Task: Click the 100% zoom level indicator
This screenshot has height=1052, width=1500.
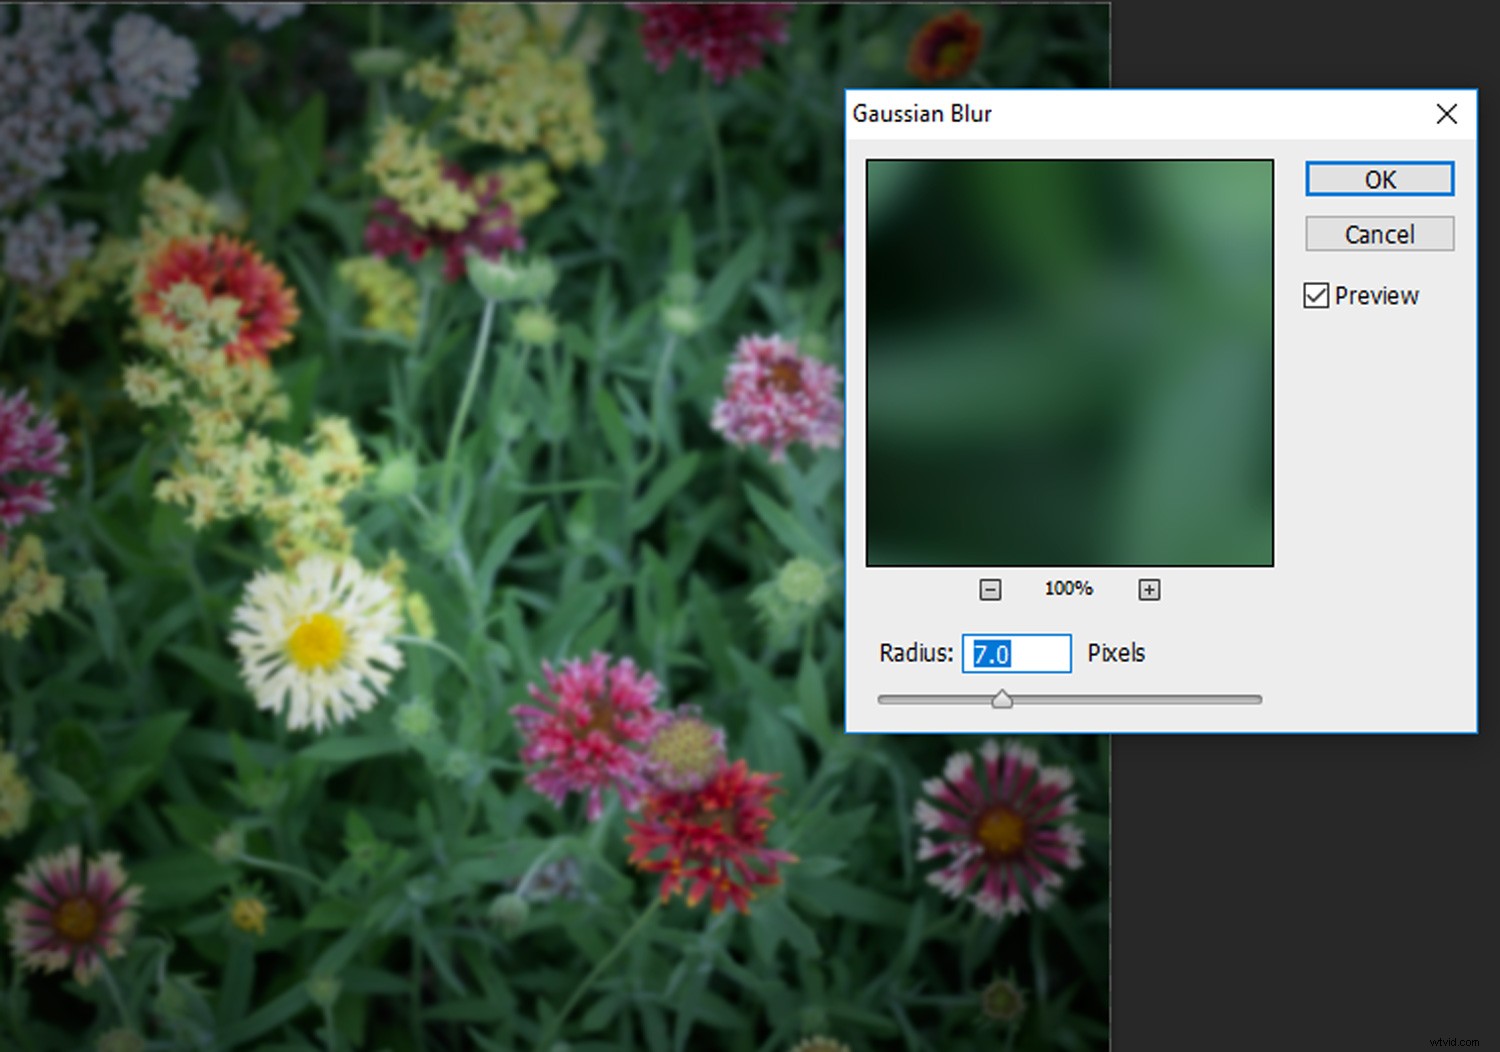Action: [x=1068, y=589]
